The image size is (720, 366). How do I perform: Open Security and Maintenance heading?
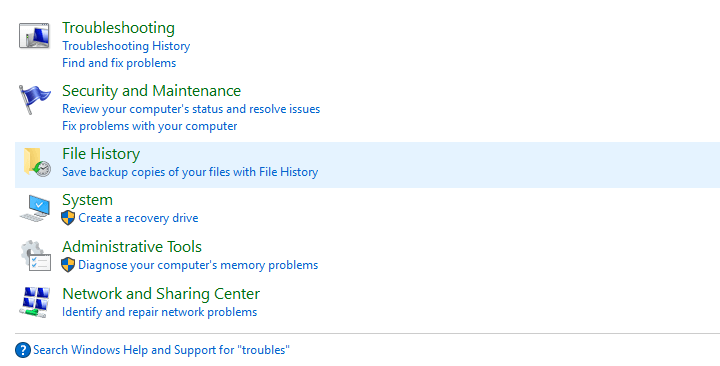click(152, 90)
